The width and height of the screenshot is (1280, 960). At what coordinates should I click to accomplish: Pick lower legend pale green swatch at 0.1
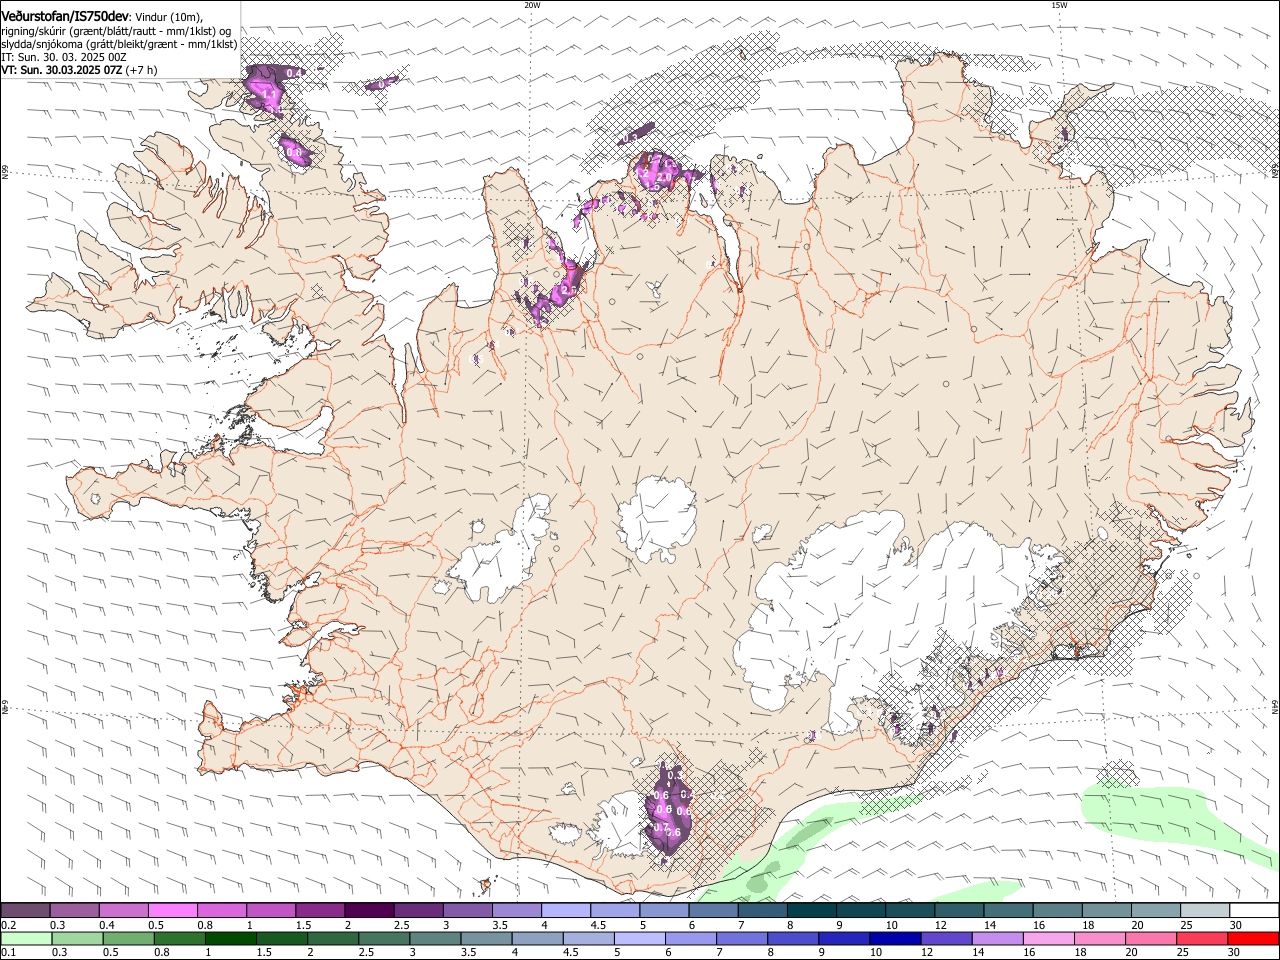click(26, 939)
